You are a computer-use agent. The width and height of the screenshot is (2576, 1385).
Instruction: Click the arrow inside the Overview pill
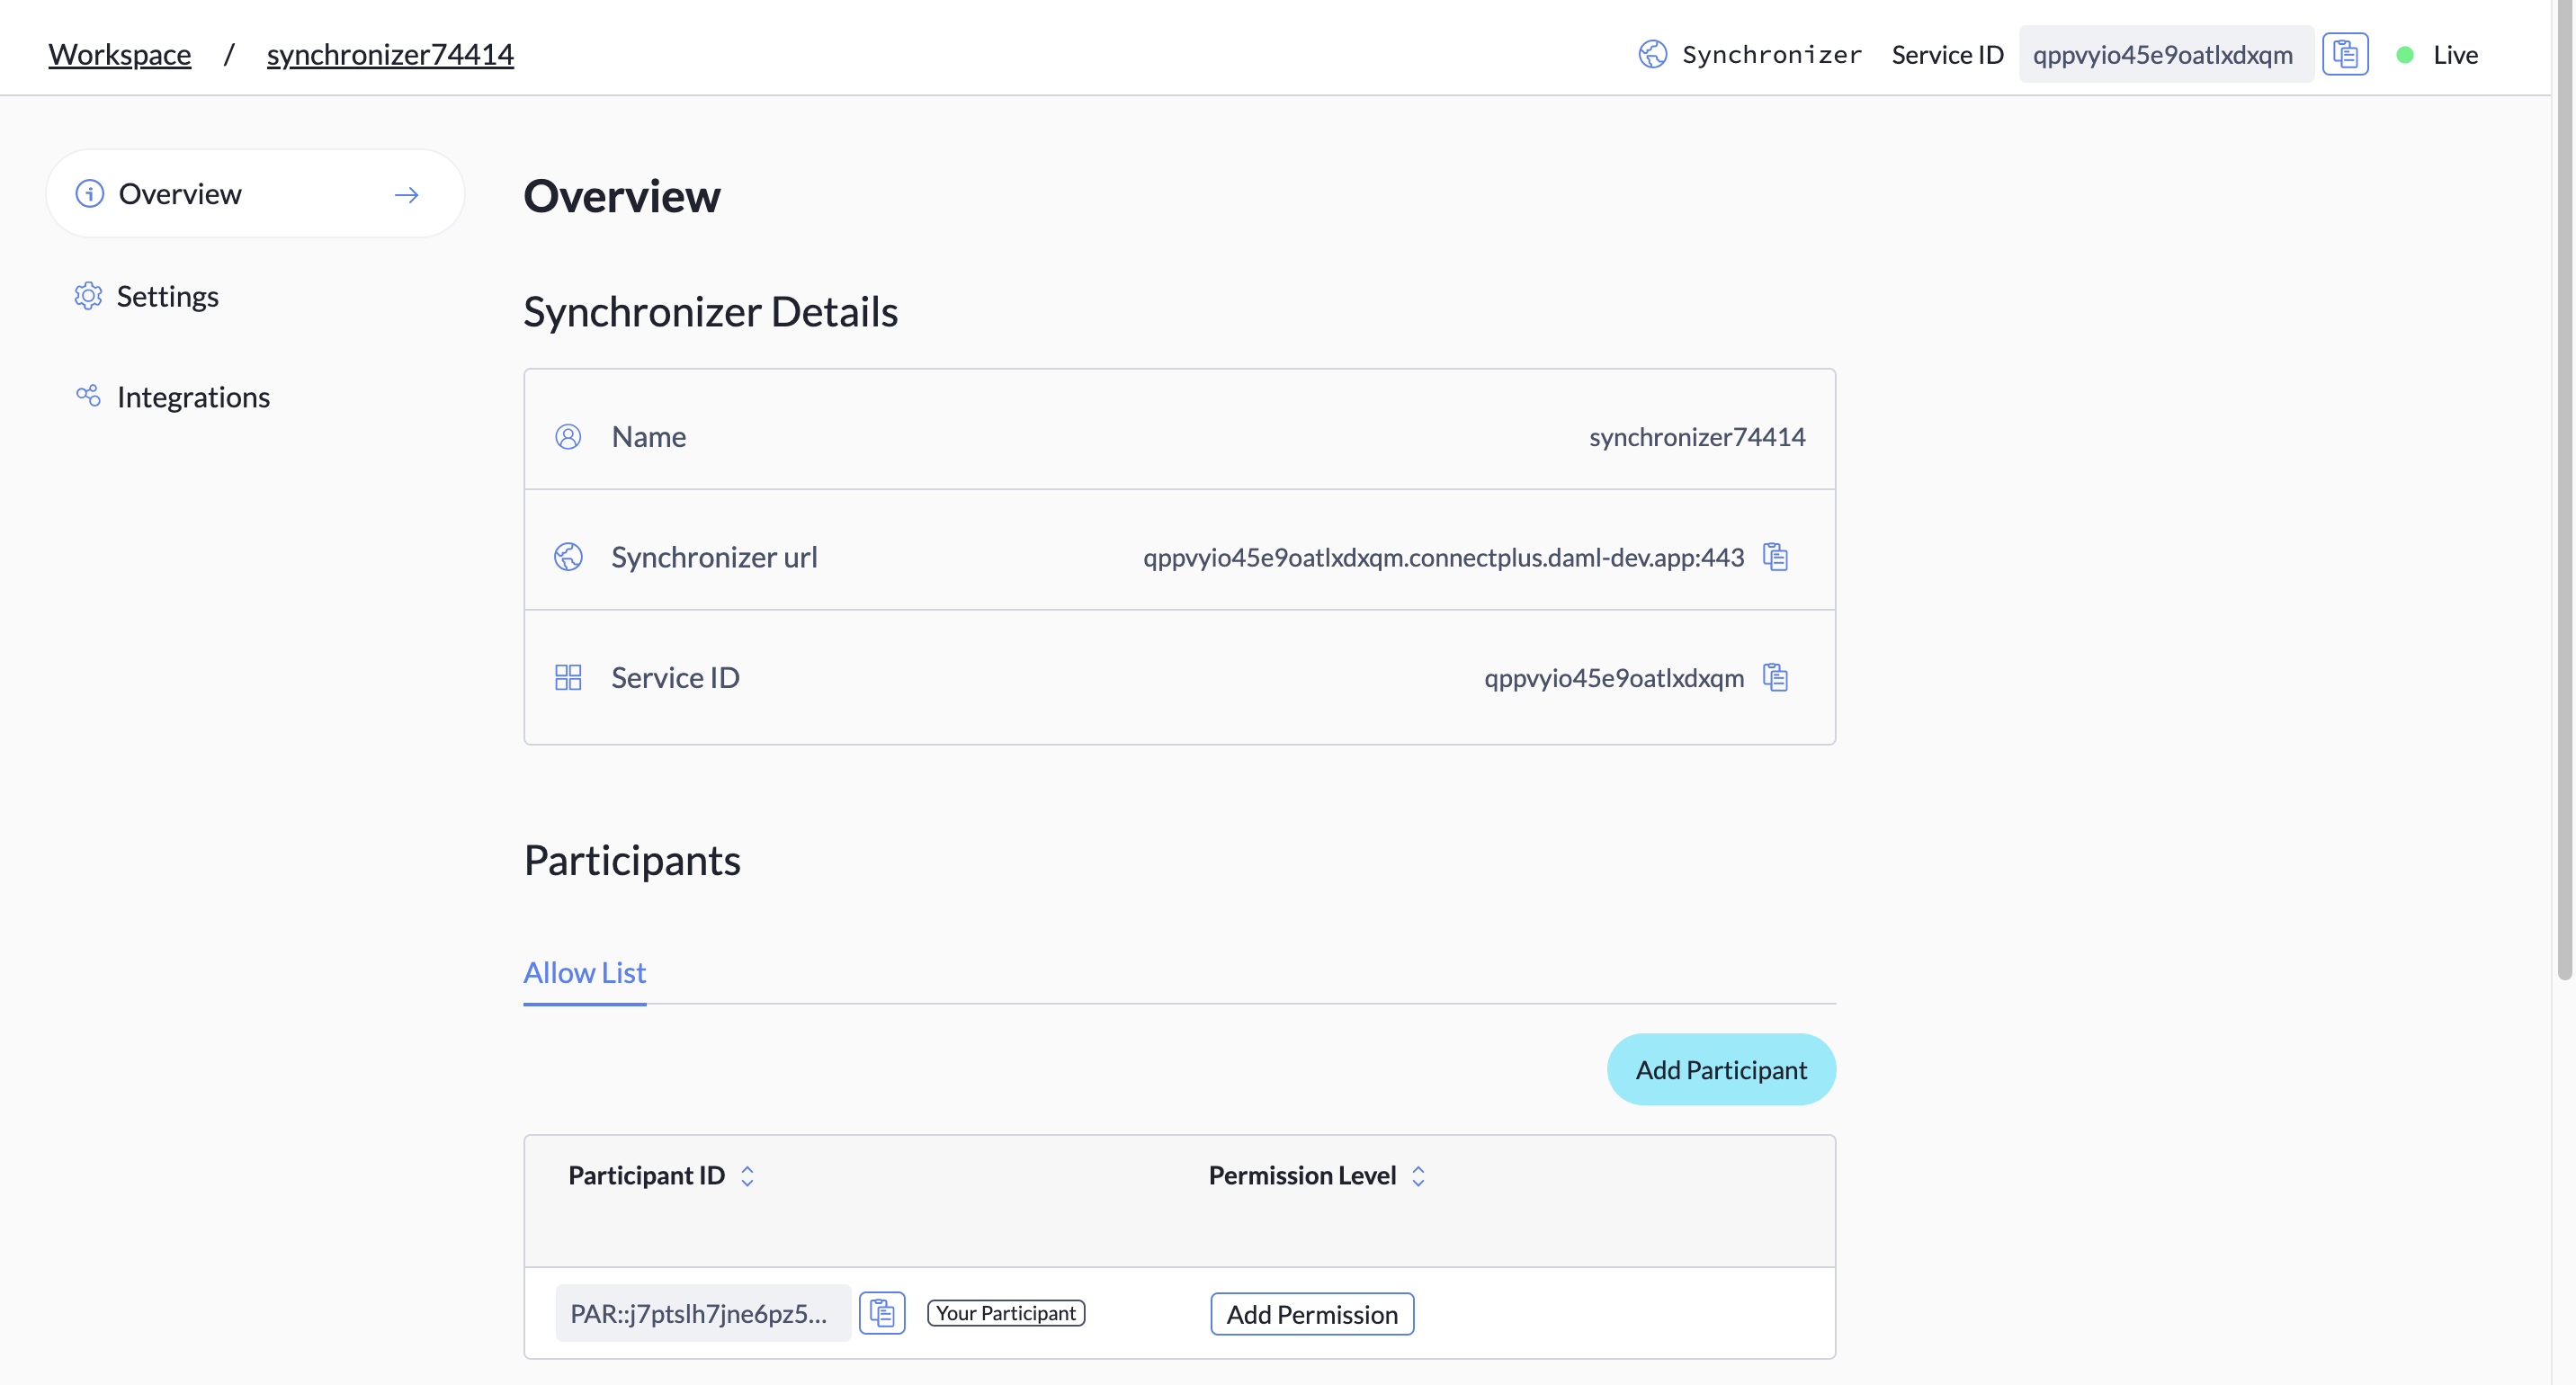406,194
